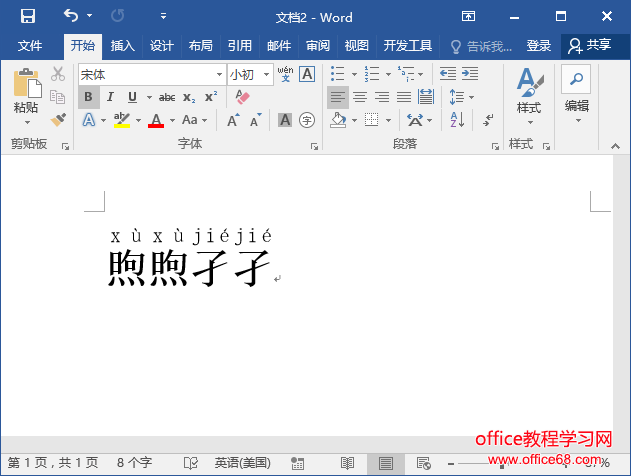
Task: Open the Font dialog launcher
Action: pos(314,147)
